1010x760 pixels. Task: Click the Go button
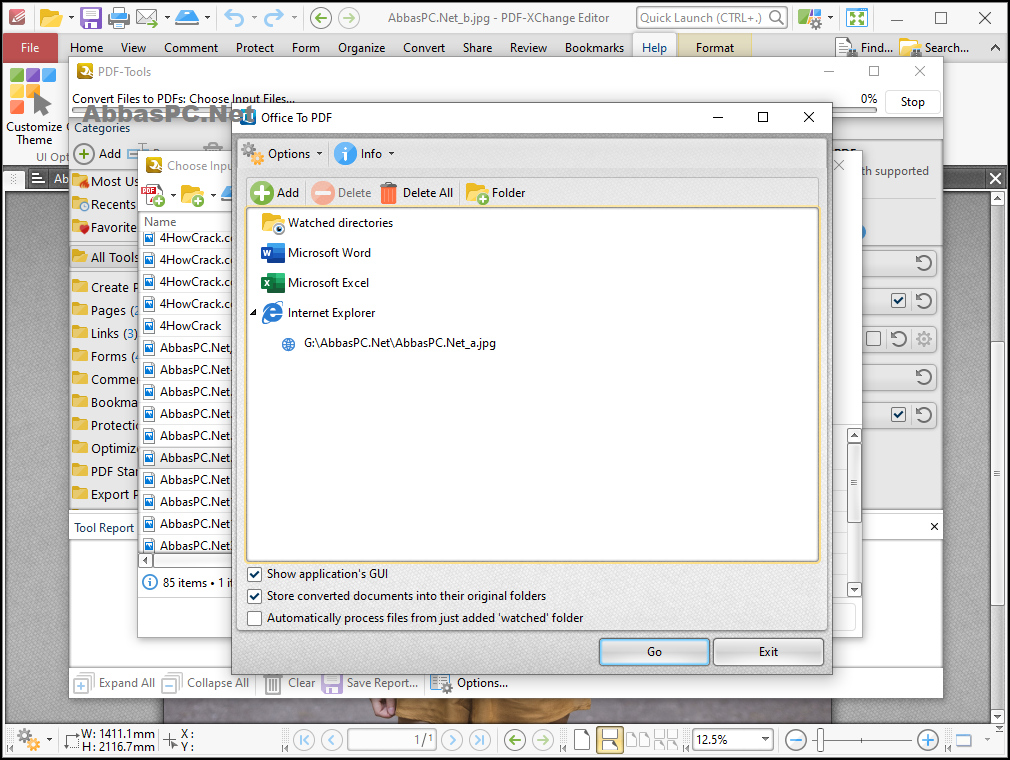click(x=654, y=652)
